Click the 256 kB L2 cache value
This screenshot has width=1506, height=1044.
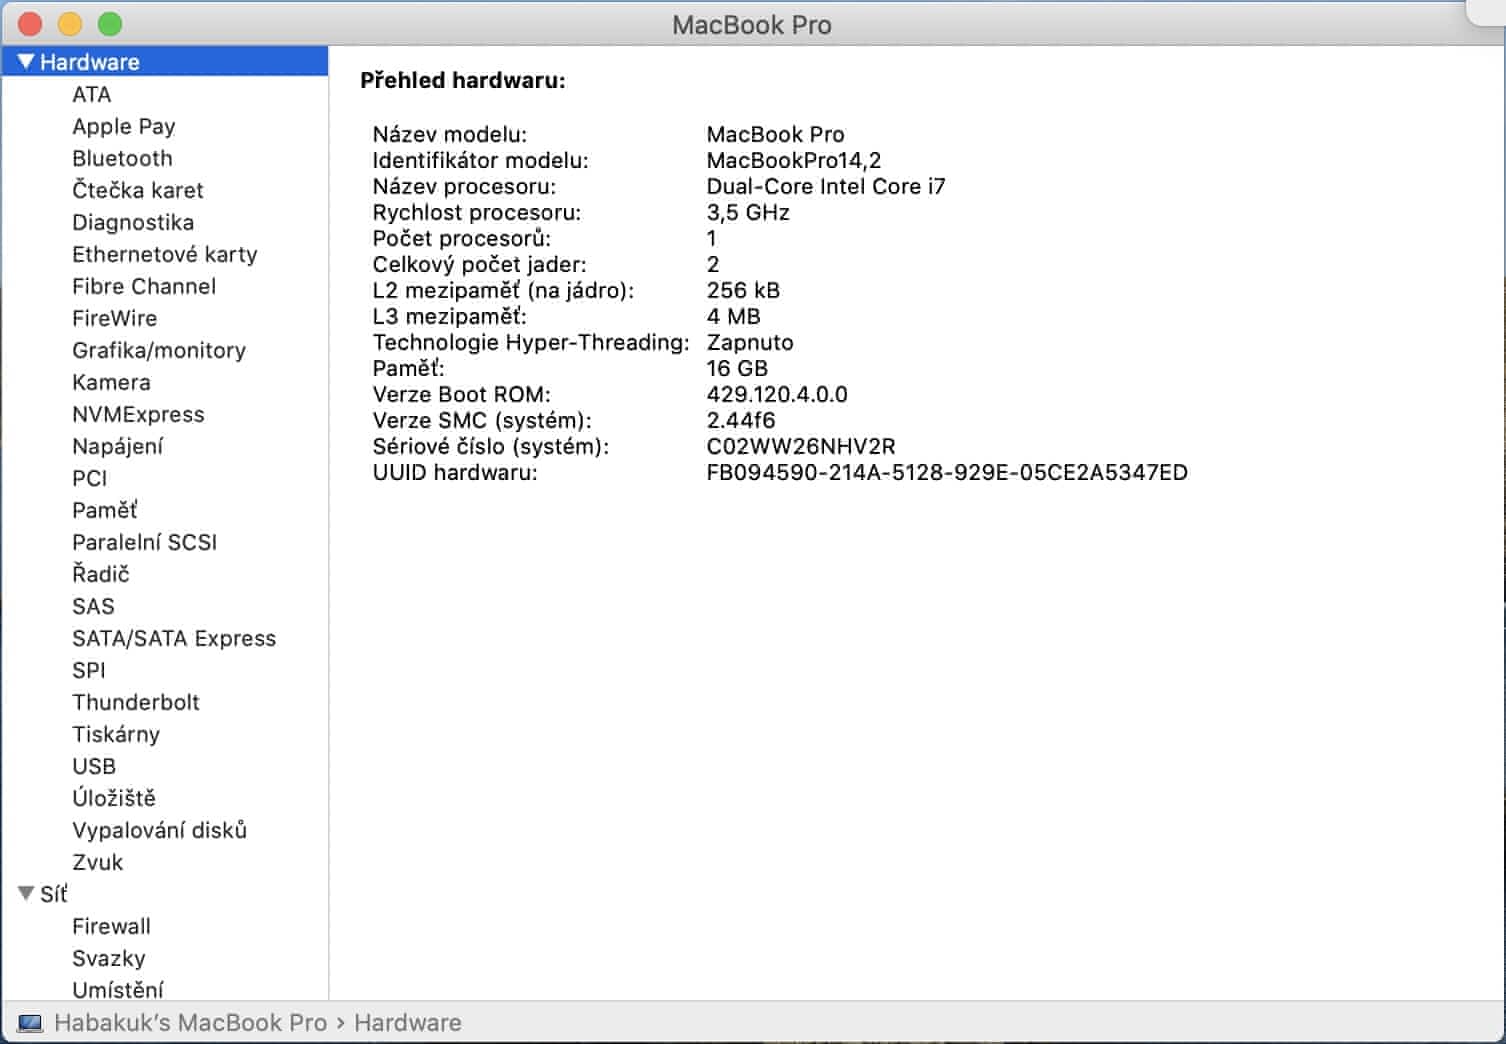743,290
